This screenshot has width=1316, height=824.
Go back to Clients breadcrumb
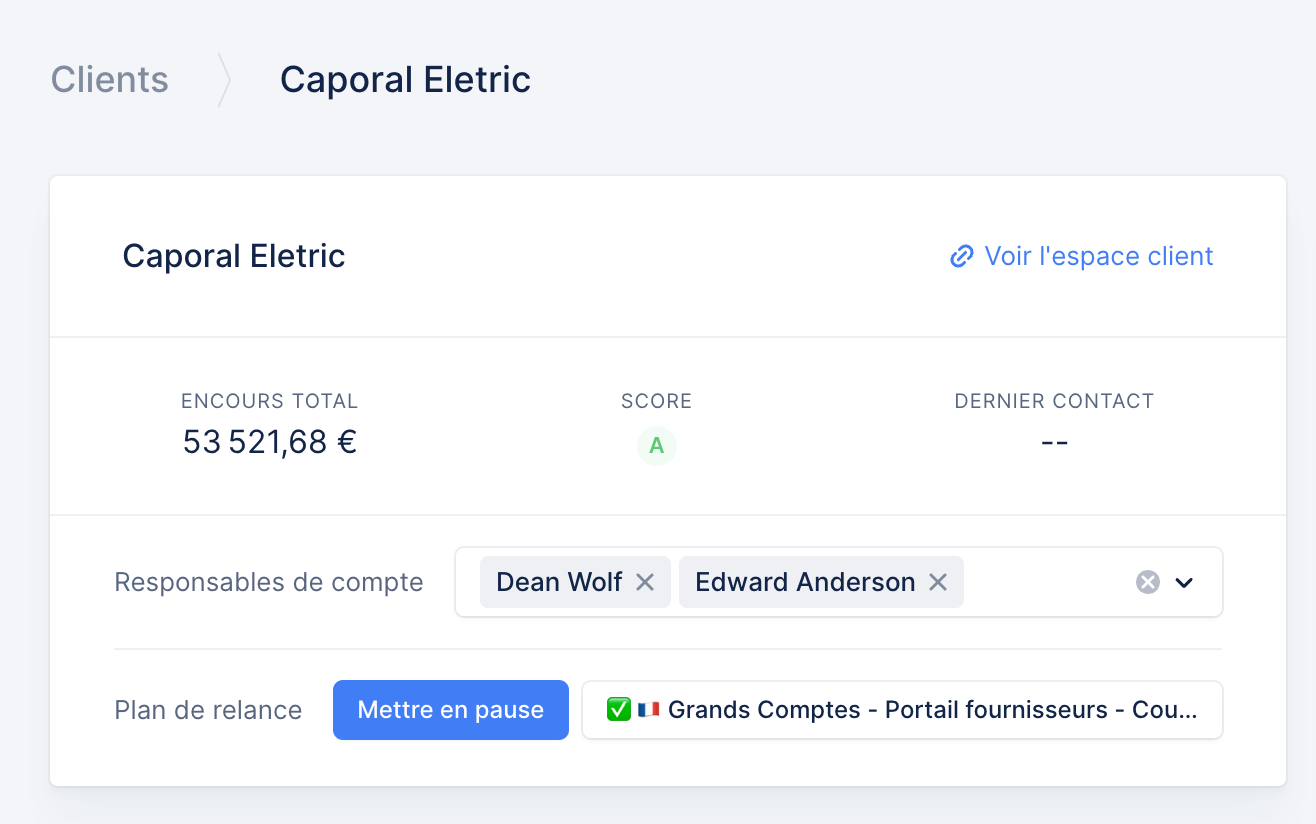(x=110, y=79)
